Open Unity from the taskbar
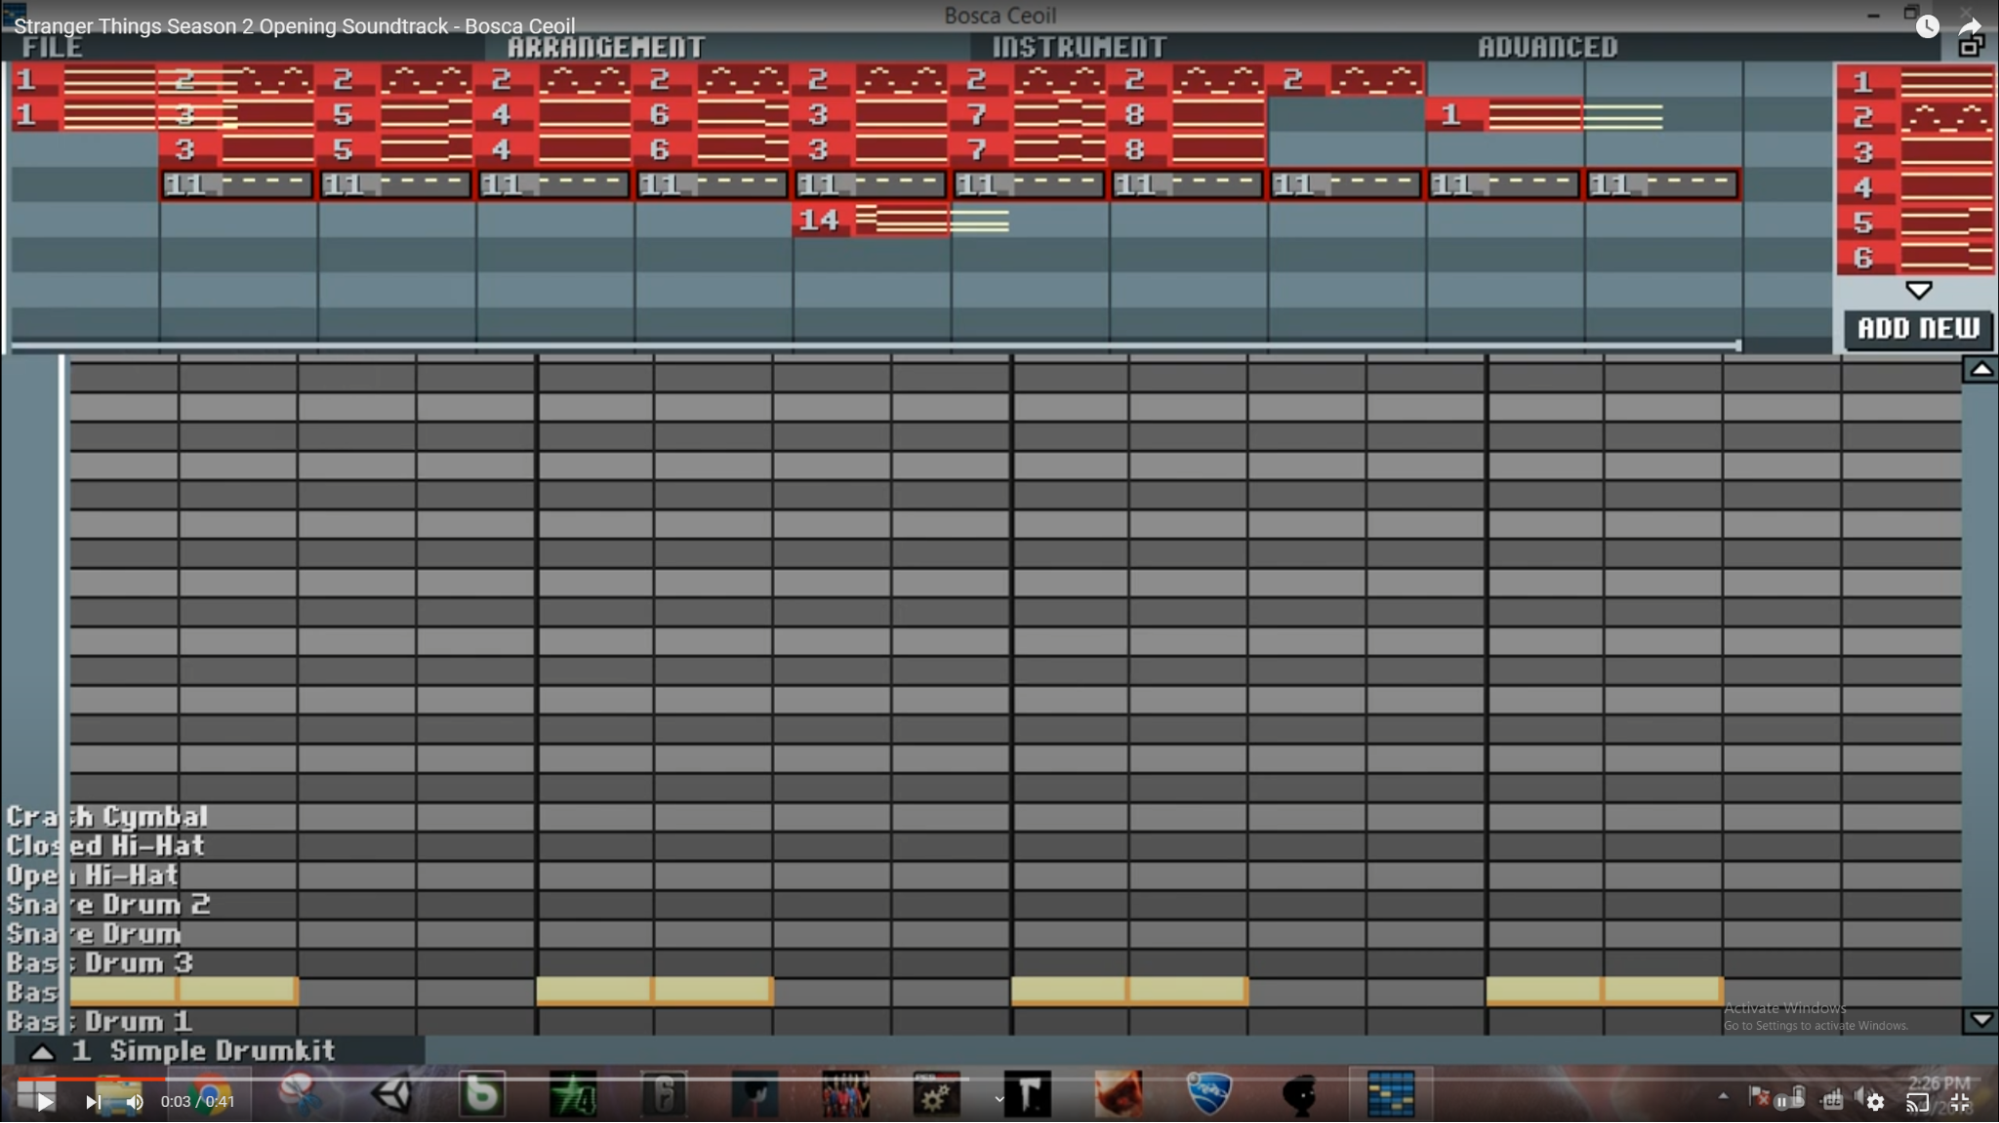 click(392, 1095)
